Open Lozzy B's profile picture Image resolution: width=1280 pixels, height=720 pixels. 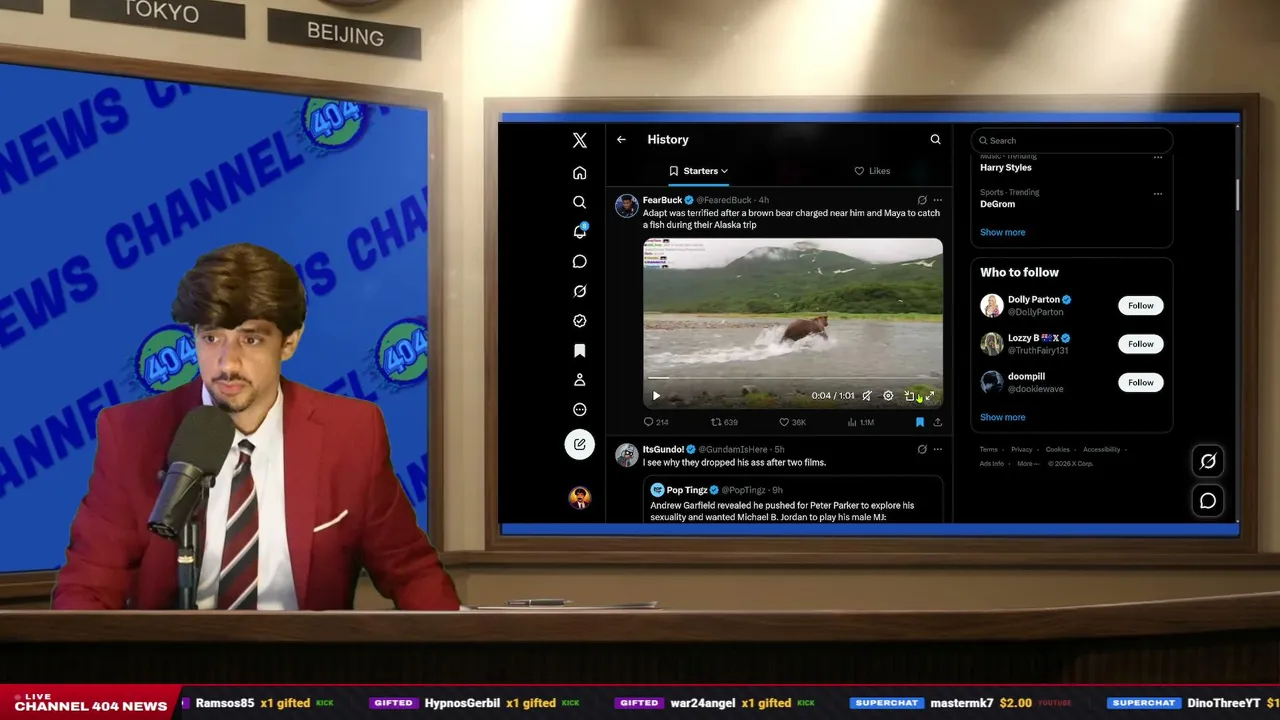(x=992, y=344)
